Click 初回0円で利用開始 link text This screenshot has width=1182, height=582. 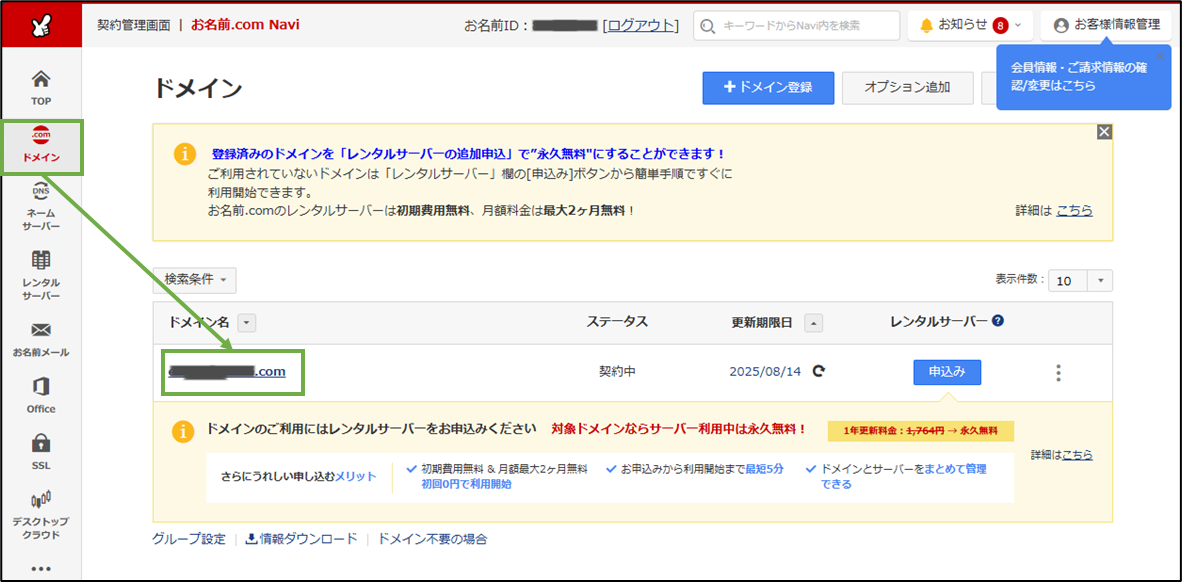[467, 484]
